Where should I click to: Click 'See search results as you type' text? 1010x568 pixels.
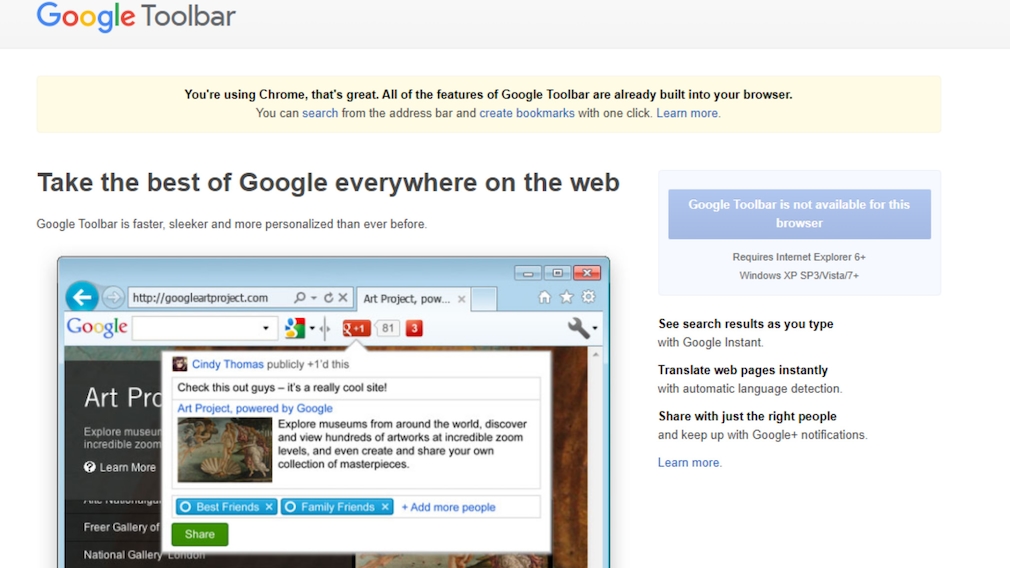point(746,324)
